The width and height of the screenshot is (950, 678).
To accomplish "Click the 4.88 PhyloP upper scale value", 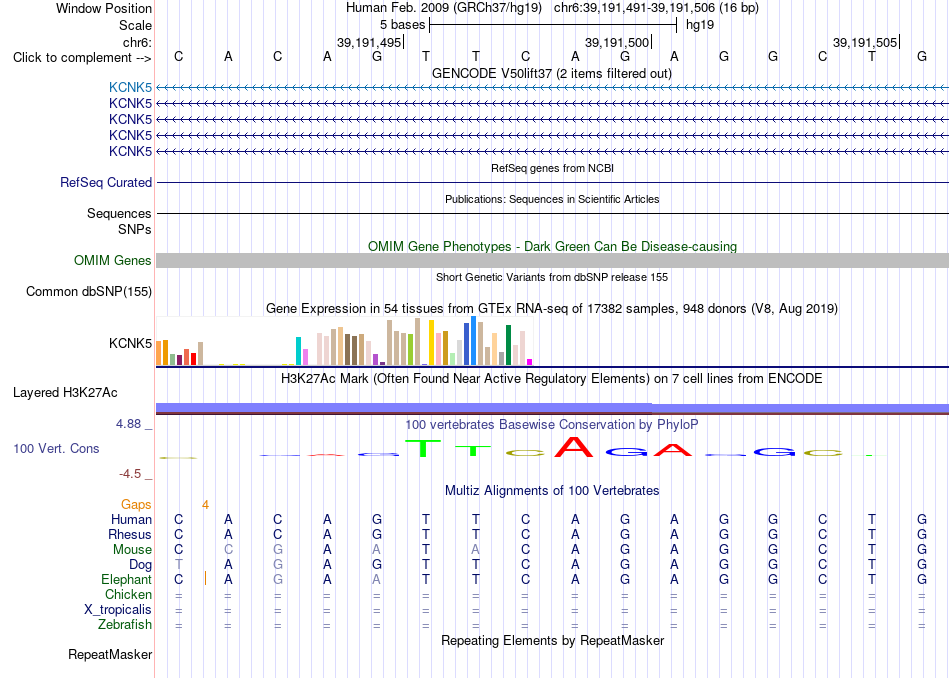I will coord(128,424).
